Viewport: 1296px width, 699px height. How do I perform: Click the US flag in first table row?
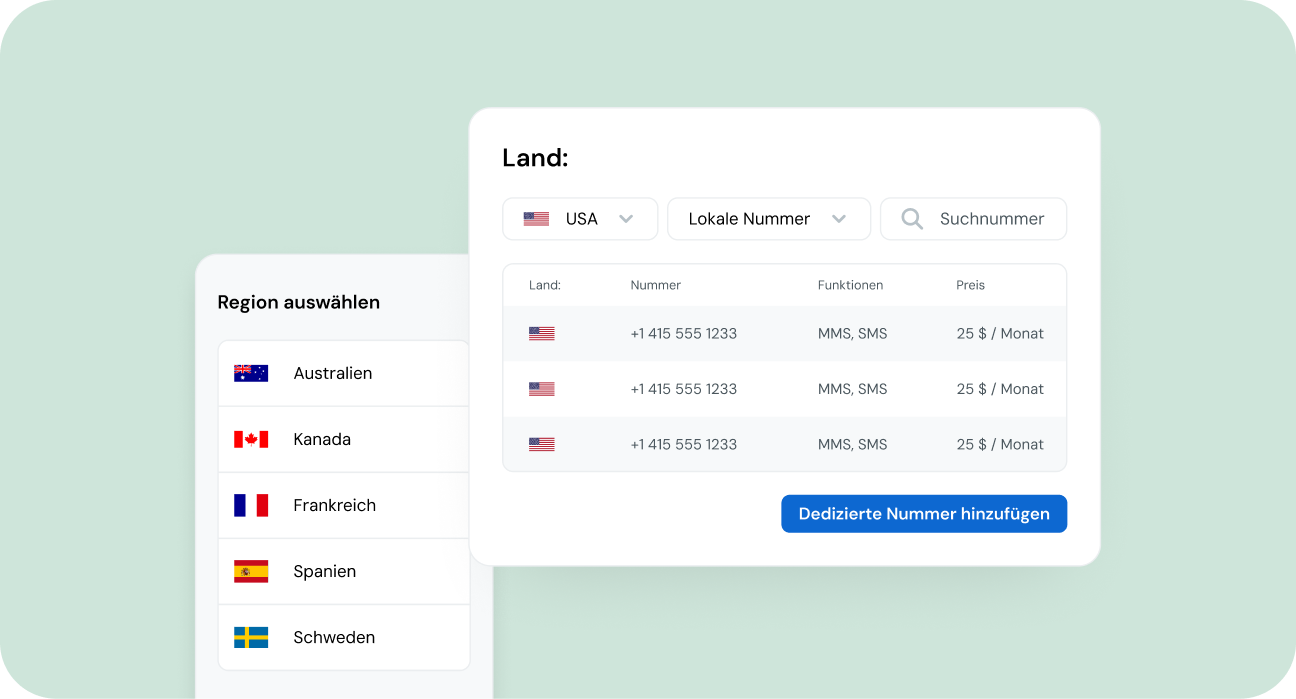(x=541, y=334)
